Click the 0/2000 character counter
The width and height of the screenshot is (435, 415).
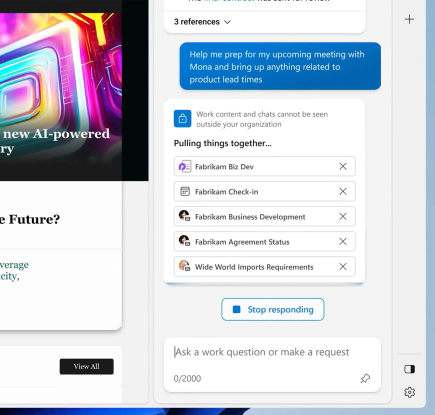[187, 379]
